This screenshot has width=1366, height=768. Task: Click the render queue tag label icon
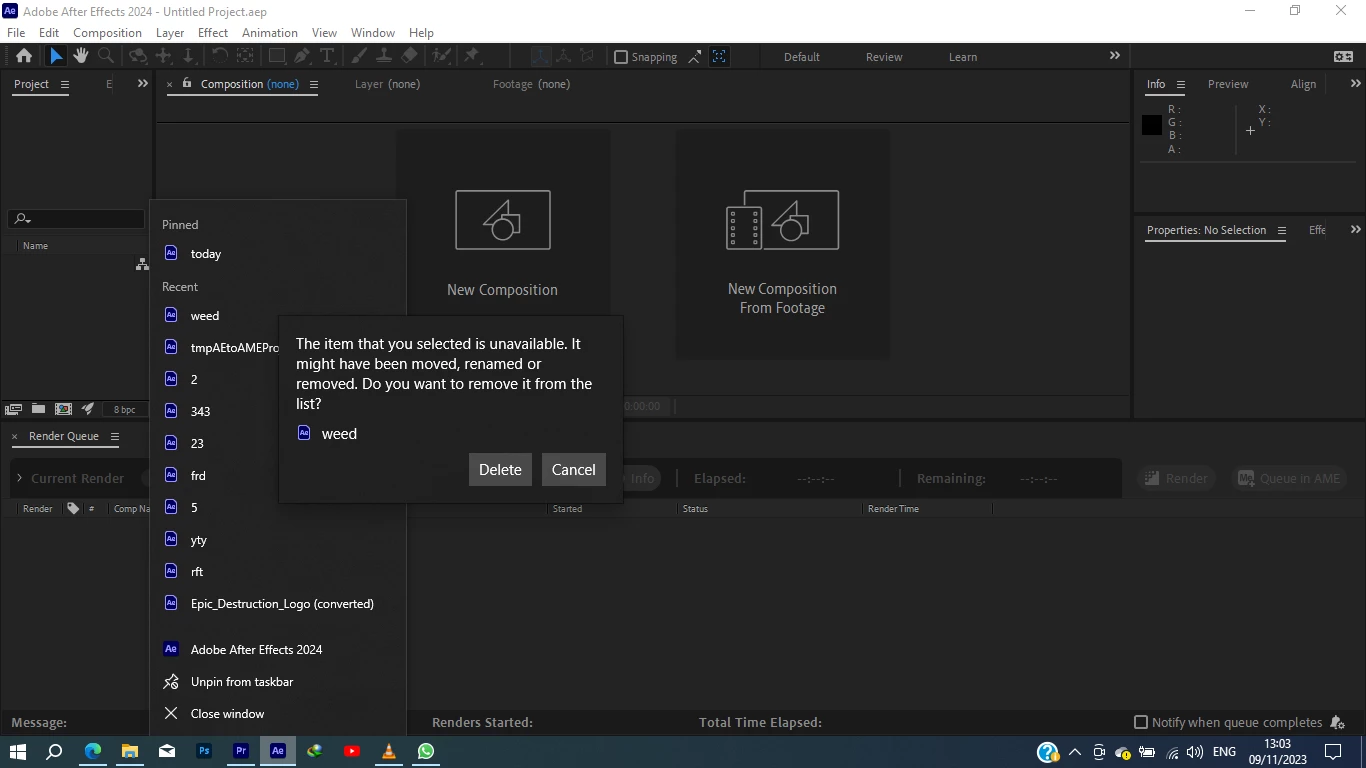click(73, 508)
